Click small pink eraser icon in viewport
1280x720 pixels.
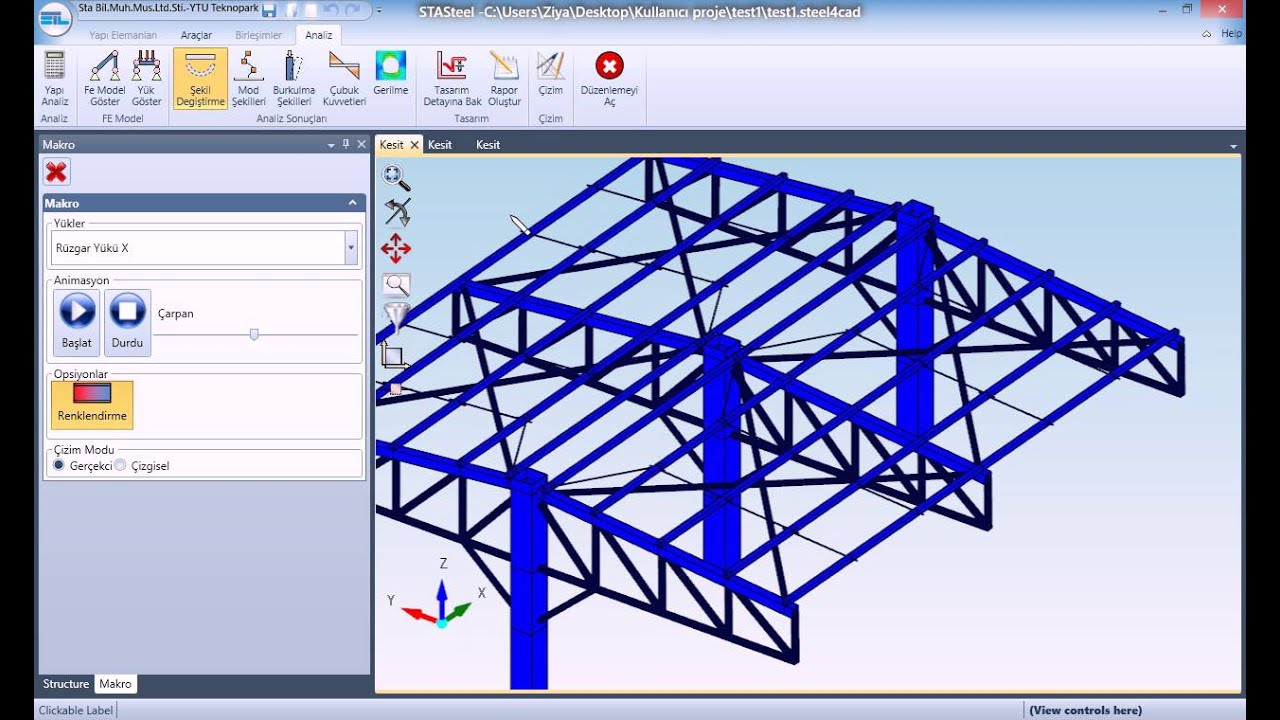pyautogui.click(x=396, y=389)
